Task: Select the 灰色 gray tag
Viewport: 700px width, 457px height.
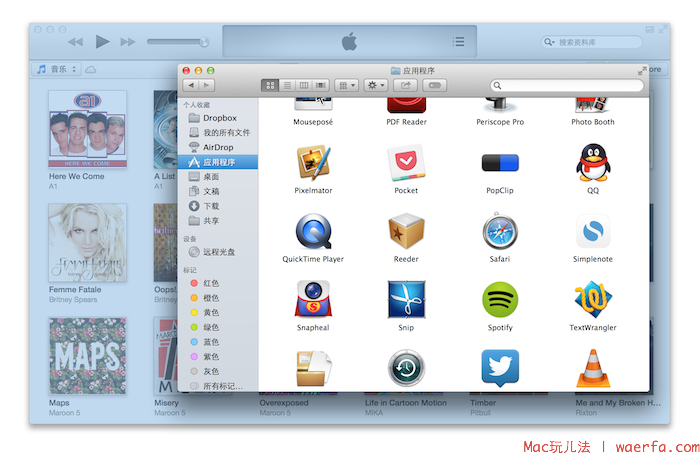Action: click(x=218, y=371)
